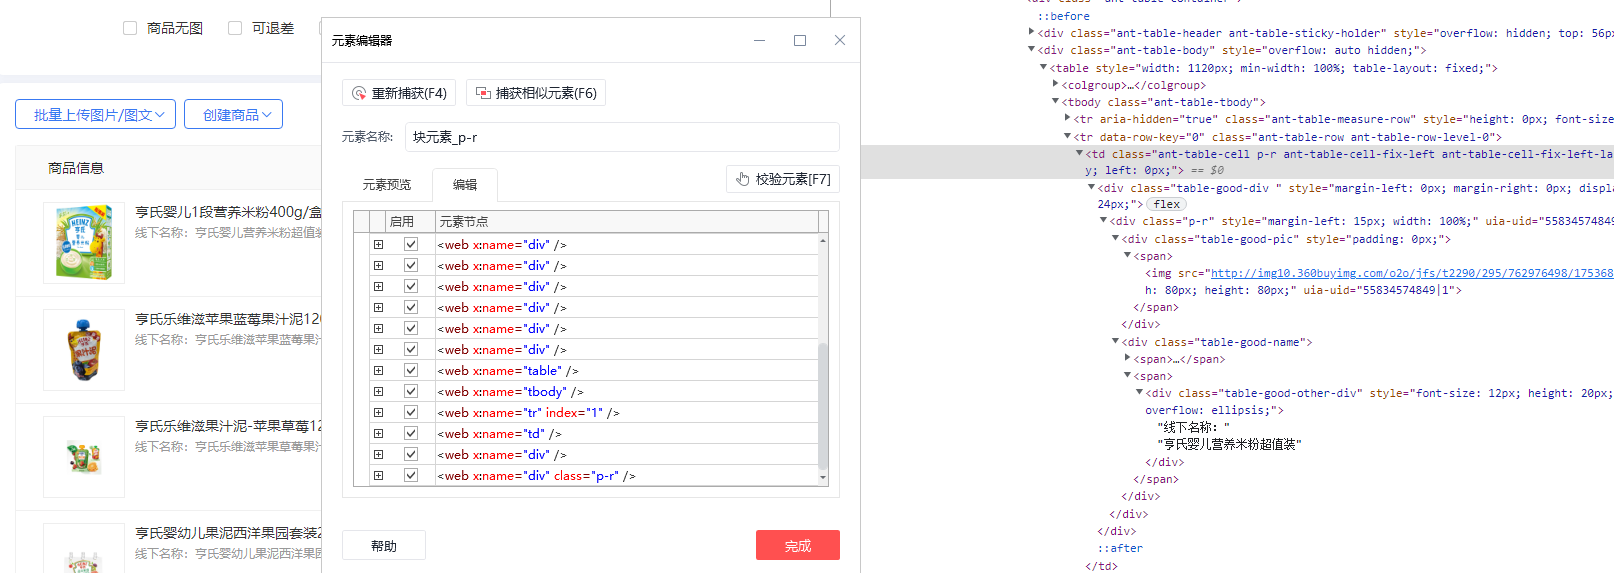Select the 编辑 tab
The height and width of the screenshot is (573, 1614).
(465, 185)
